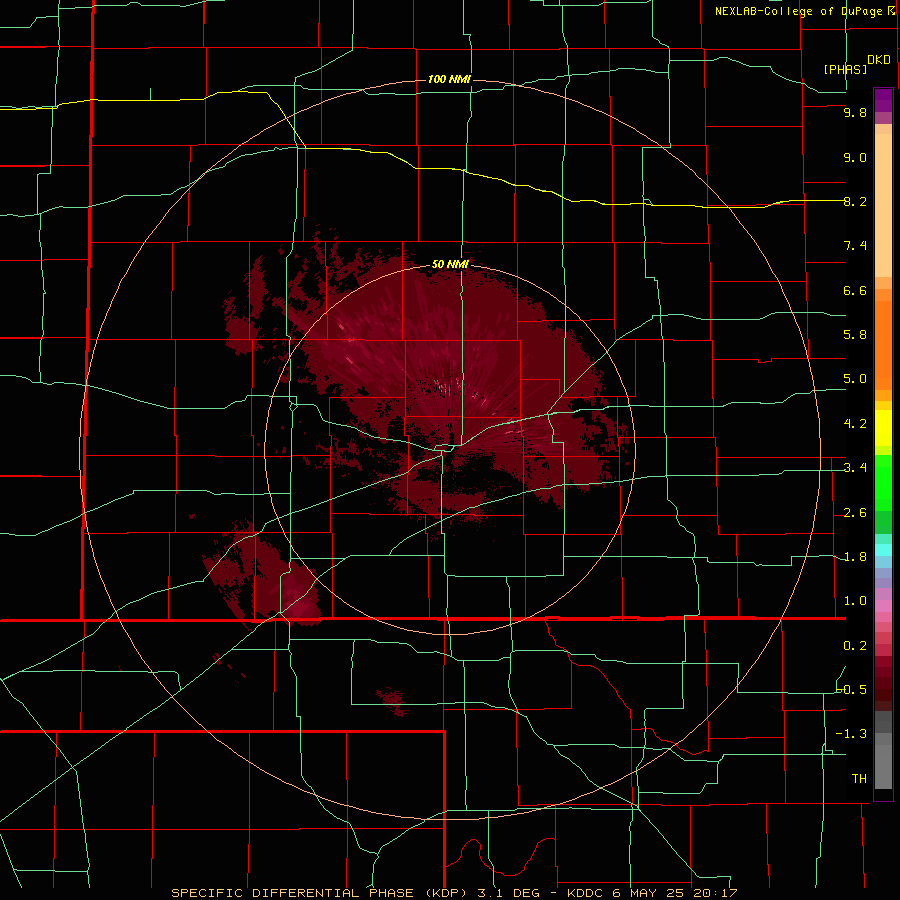Click the 2.6 scale value

[855, 513]
